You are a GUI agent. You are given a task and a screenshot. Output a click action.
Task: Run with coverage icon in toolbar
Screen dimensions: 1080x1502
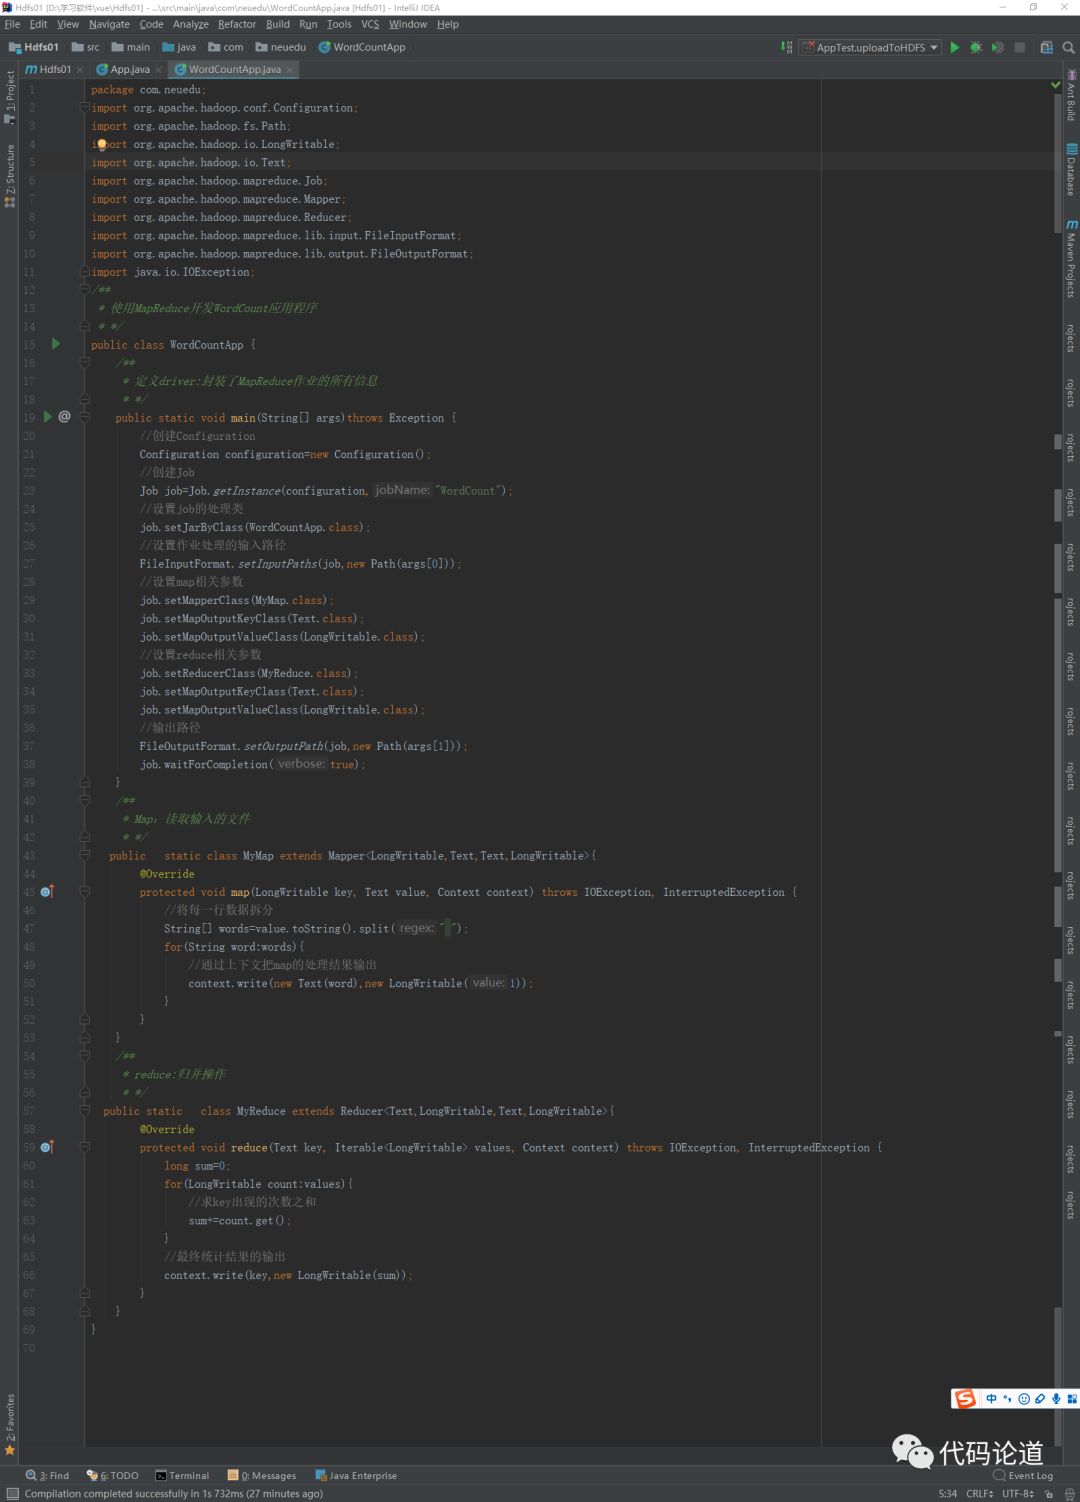click(x=997, y=47)
